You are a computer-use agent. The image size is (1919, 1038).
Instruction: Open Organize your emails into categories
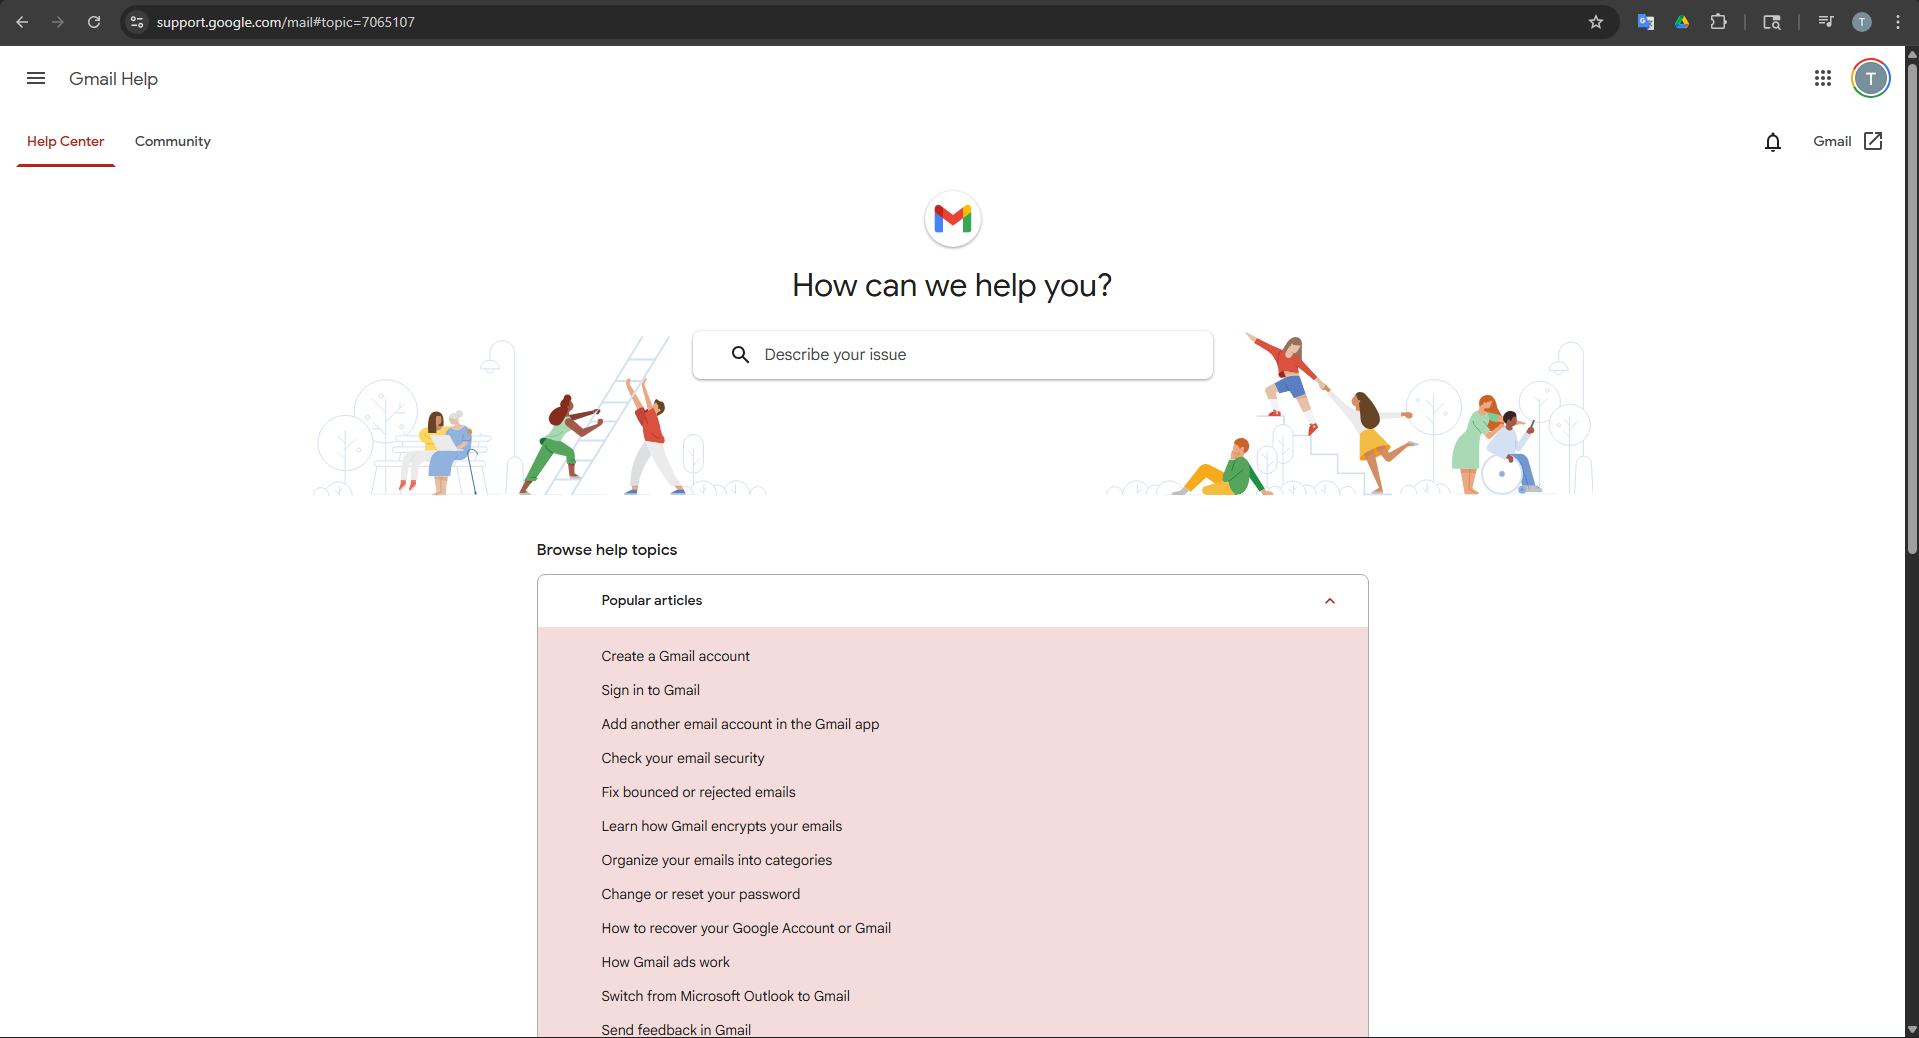tap(716, 860)
